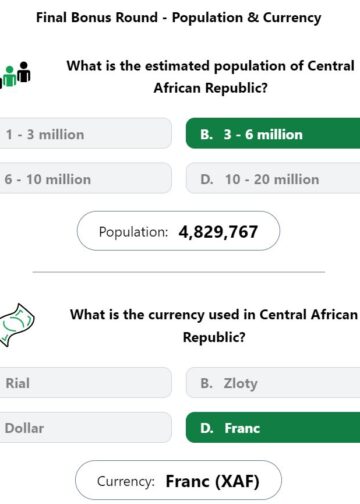
Task: Choose answer B. Zloty
Action: tap(273, 383)
